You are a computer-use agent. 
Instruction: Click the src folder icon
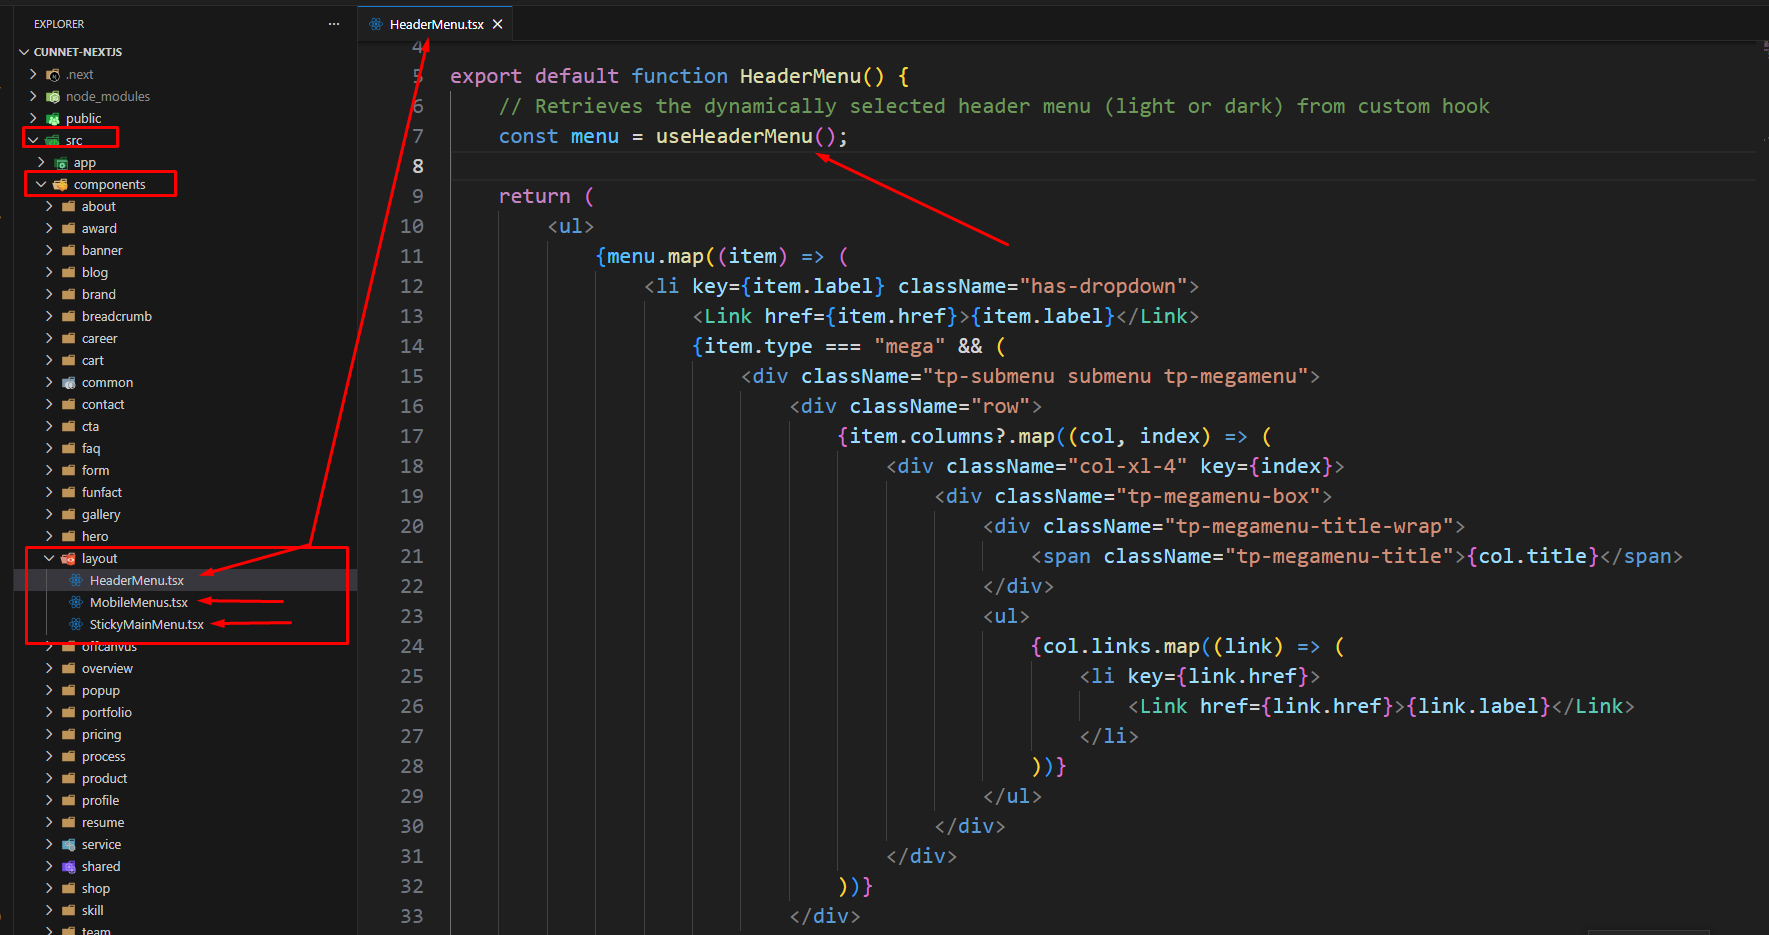[53, 140]
